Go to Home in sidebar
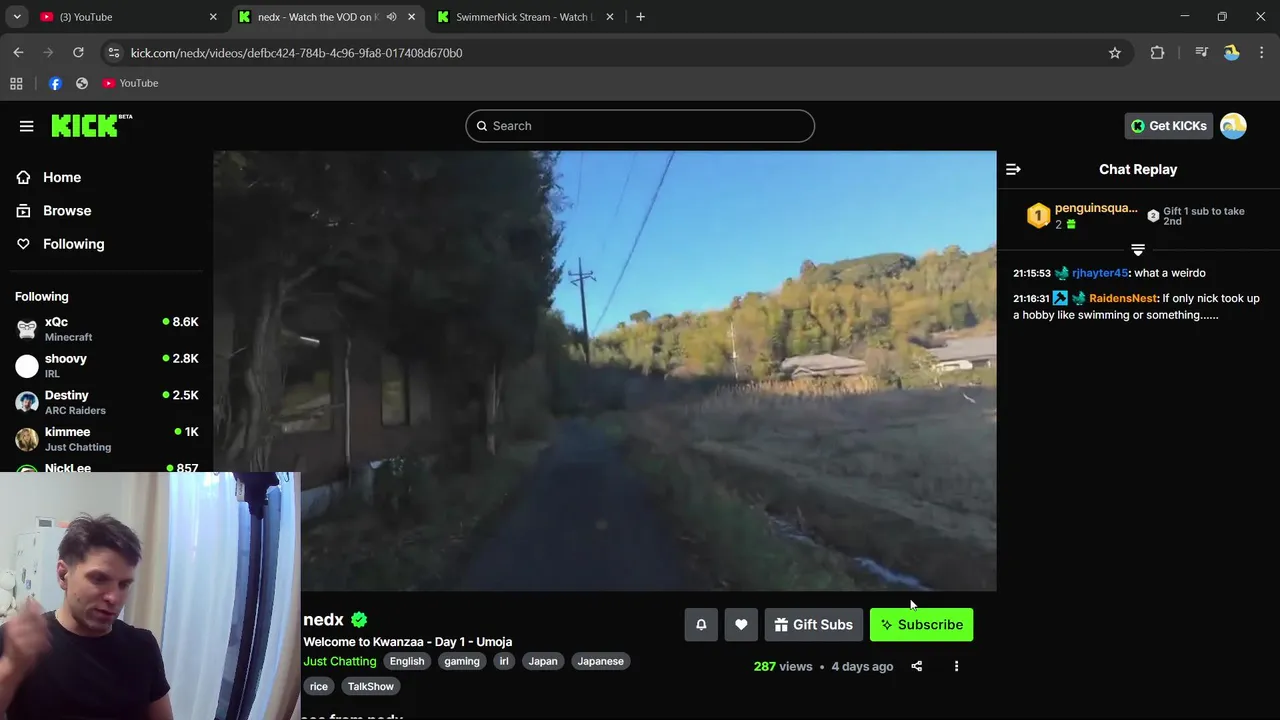1280x720 pixels. tap(62, 177)
